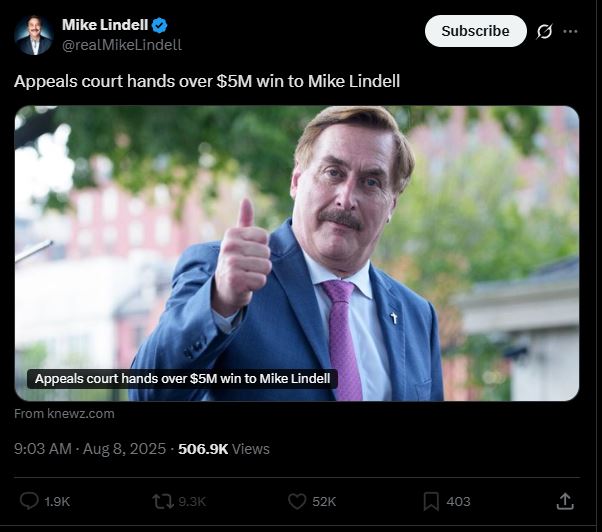Open the three-dot more options menu
The height and width of the screenshot is (532, 602).
tap(570, 31)
